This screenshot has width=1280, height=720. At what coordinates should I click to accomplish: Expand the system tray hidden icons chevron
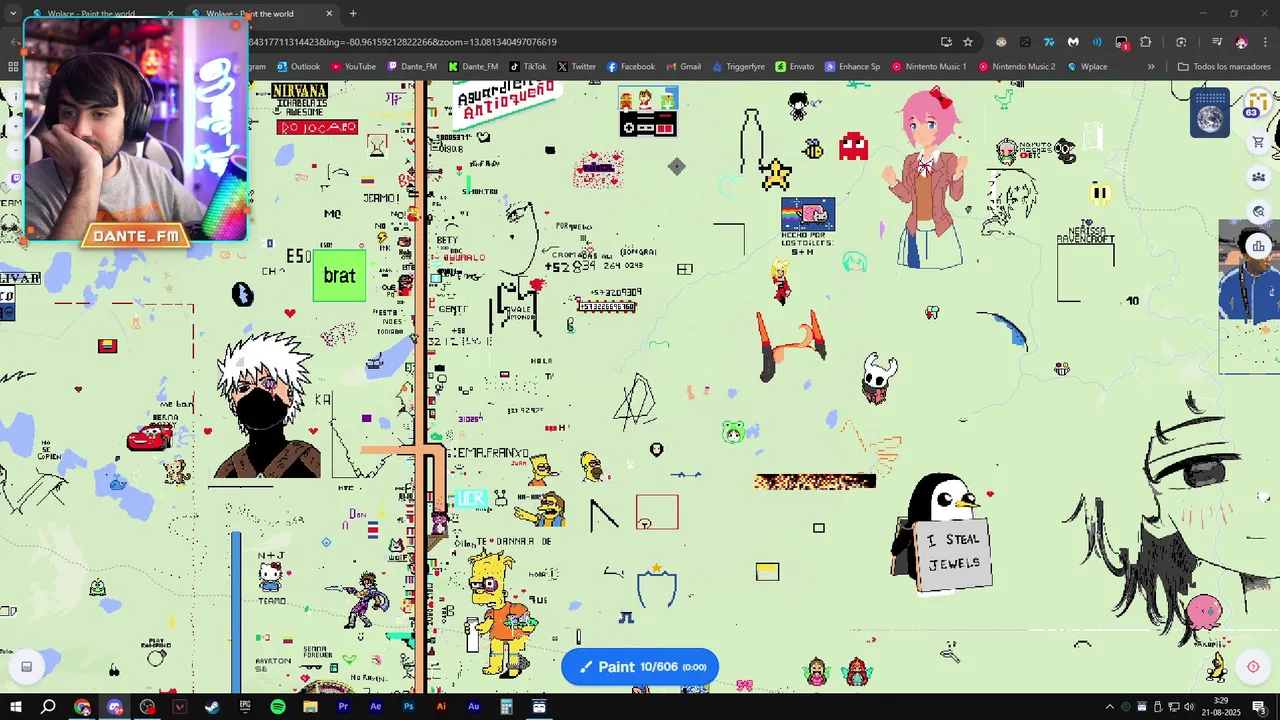(1109, 707)
